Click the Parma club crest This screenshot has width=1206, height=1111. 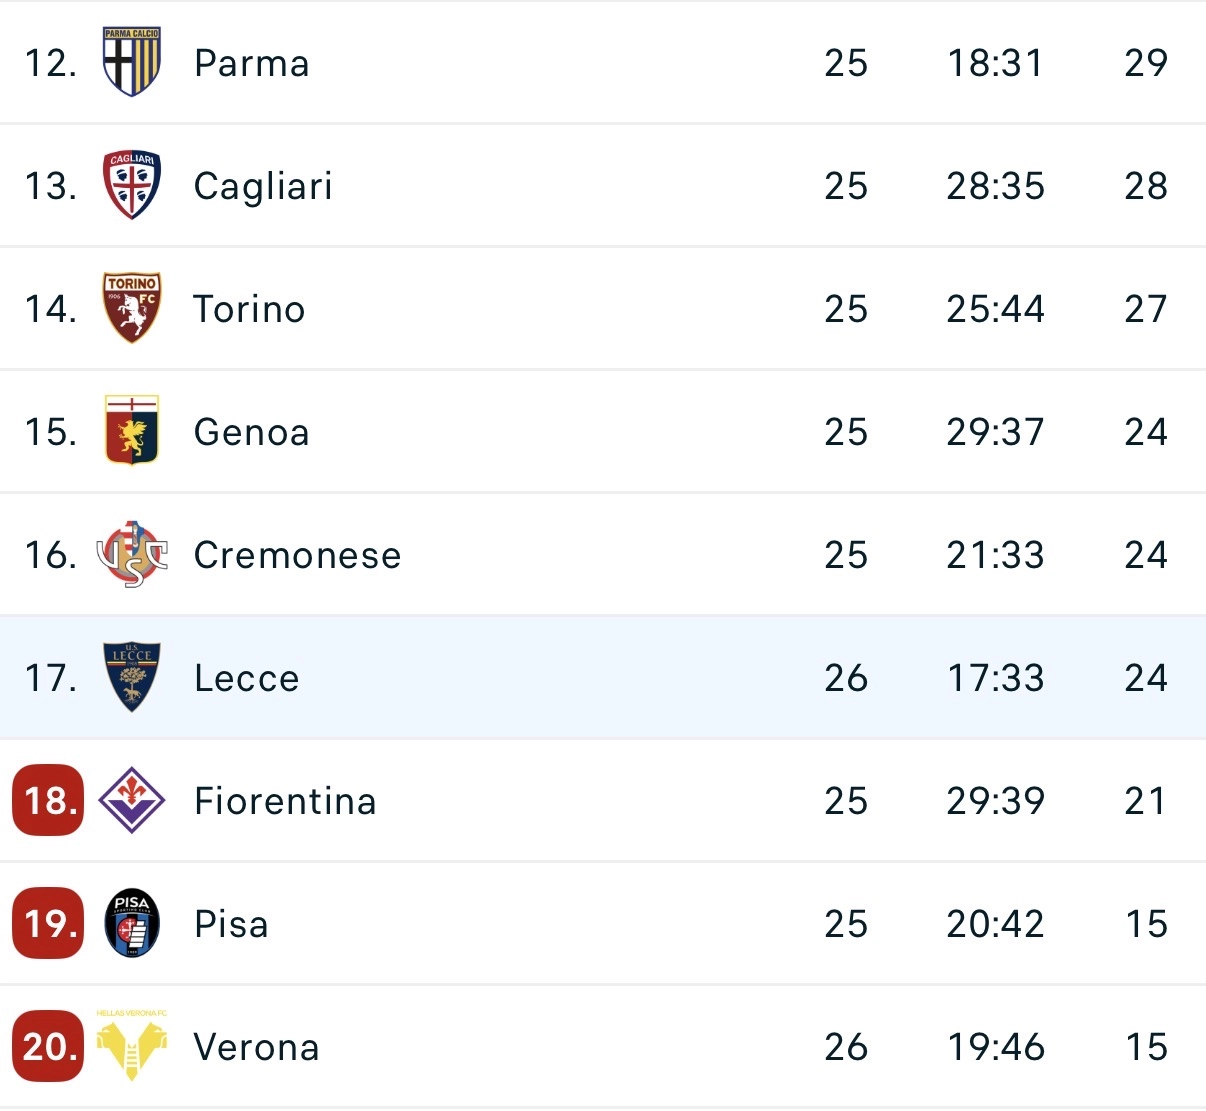coord(131,62)
